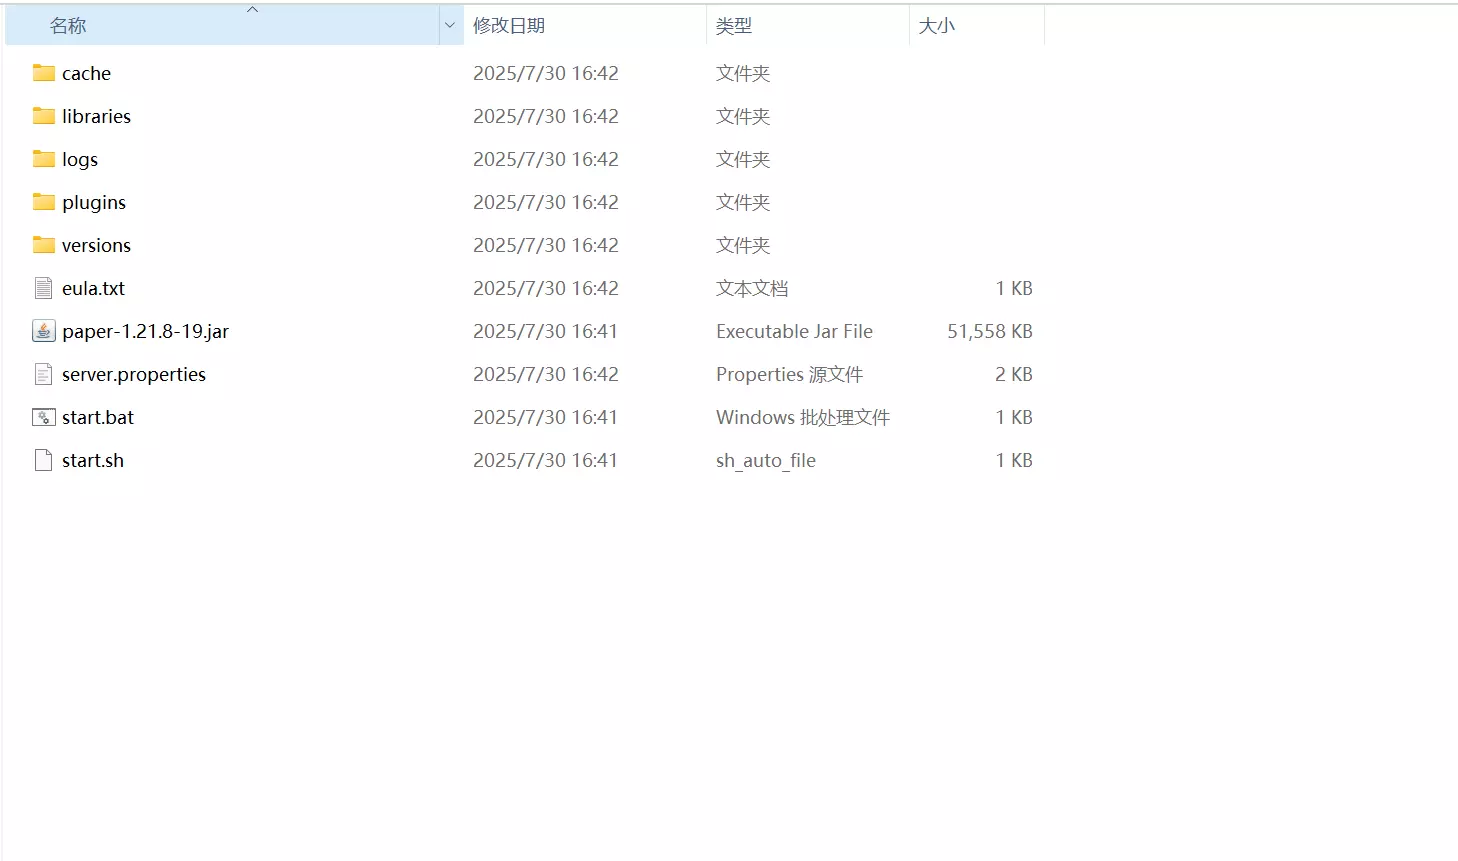The image size is (1458, 861).
Task: Select the paper-1.21.8-19.jar file name
Action: tap(145, 332)
